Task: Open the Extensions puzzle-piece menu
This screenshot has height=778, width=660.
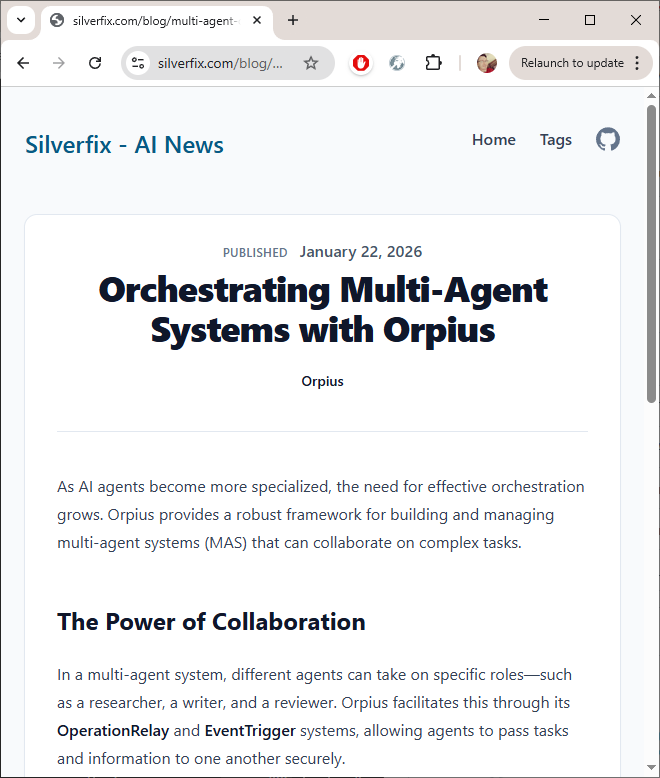Action: click(433, 63)
